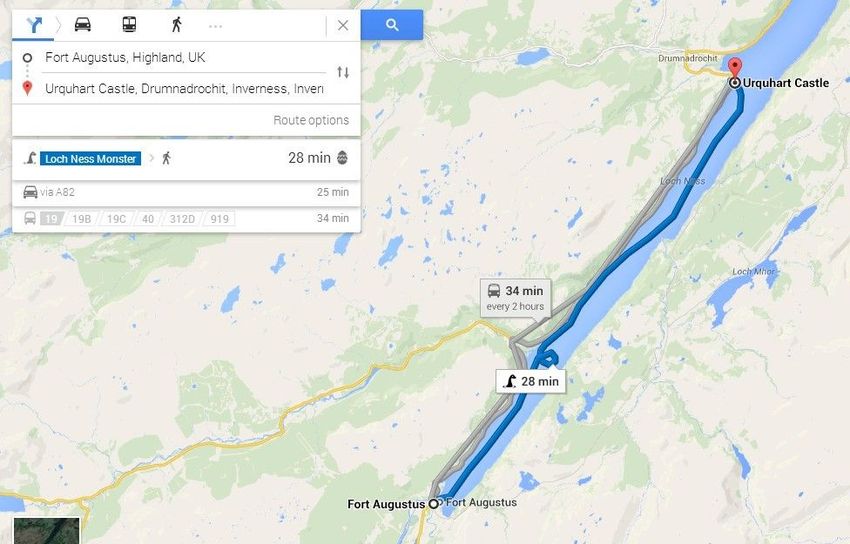The width and height of the screenshot is (850, 544).
Task: Close the directions panel
Action: point(343,25)
